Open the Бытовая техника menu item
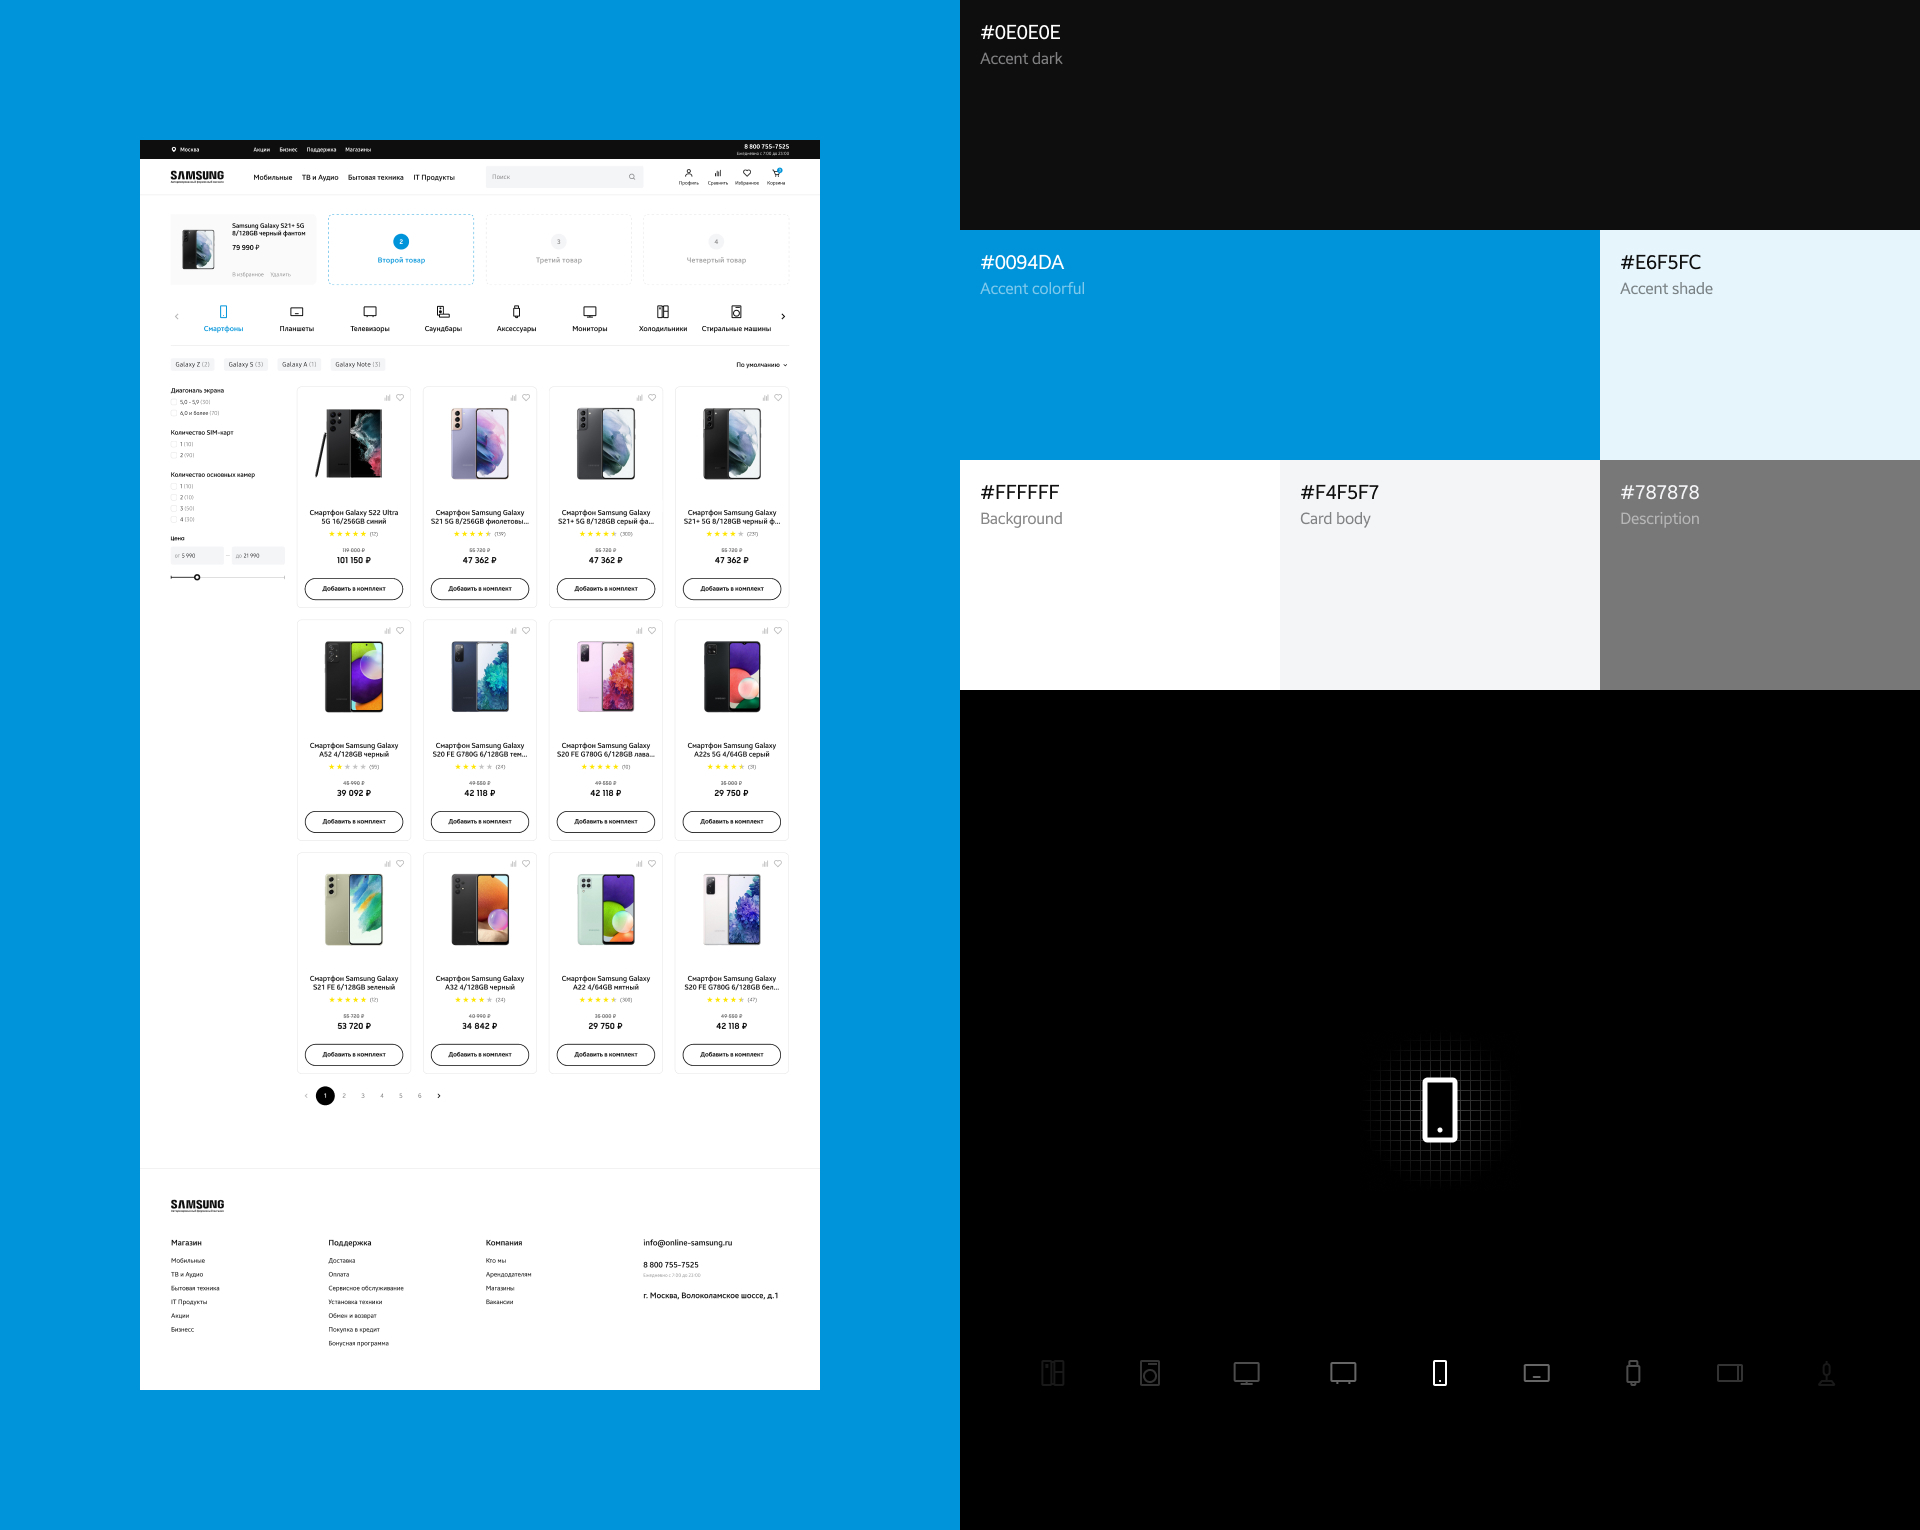Screen dimensions: 1920x1530 tap(376, 178)
